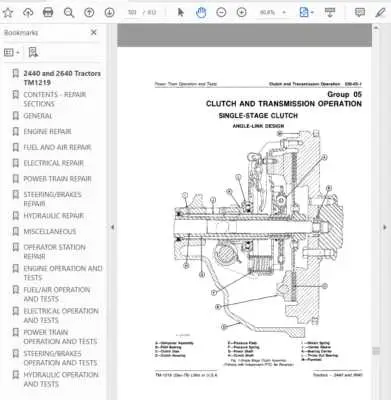Click bookmark icon beside GENERAL
Image resolution: width=391 pixels, height=400 pixels.
(15, 116)
